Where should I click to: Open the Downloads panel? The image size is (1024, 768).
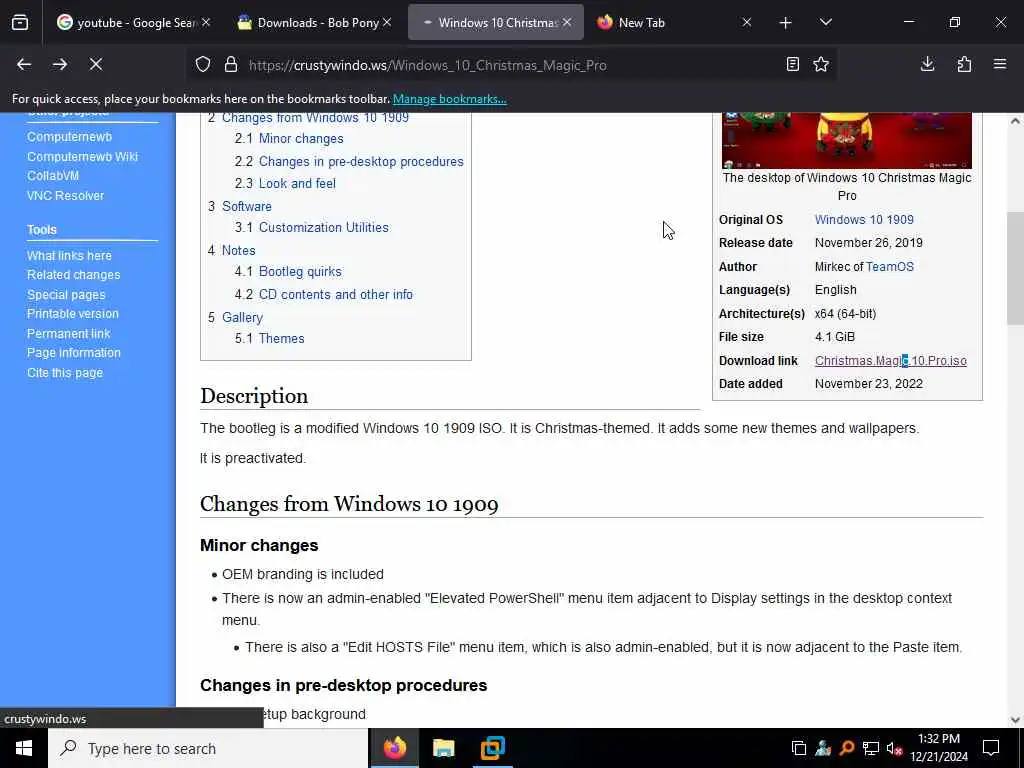pyautogui.click(x=927, y=64)
